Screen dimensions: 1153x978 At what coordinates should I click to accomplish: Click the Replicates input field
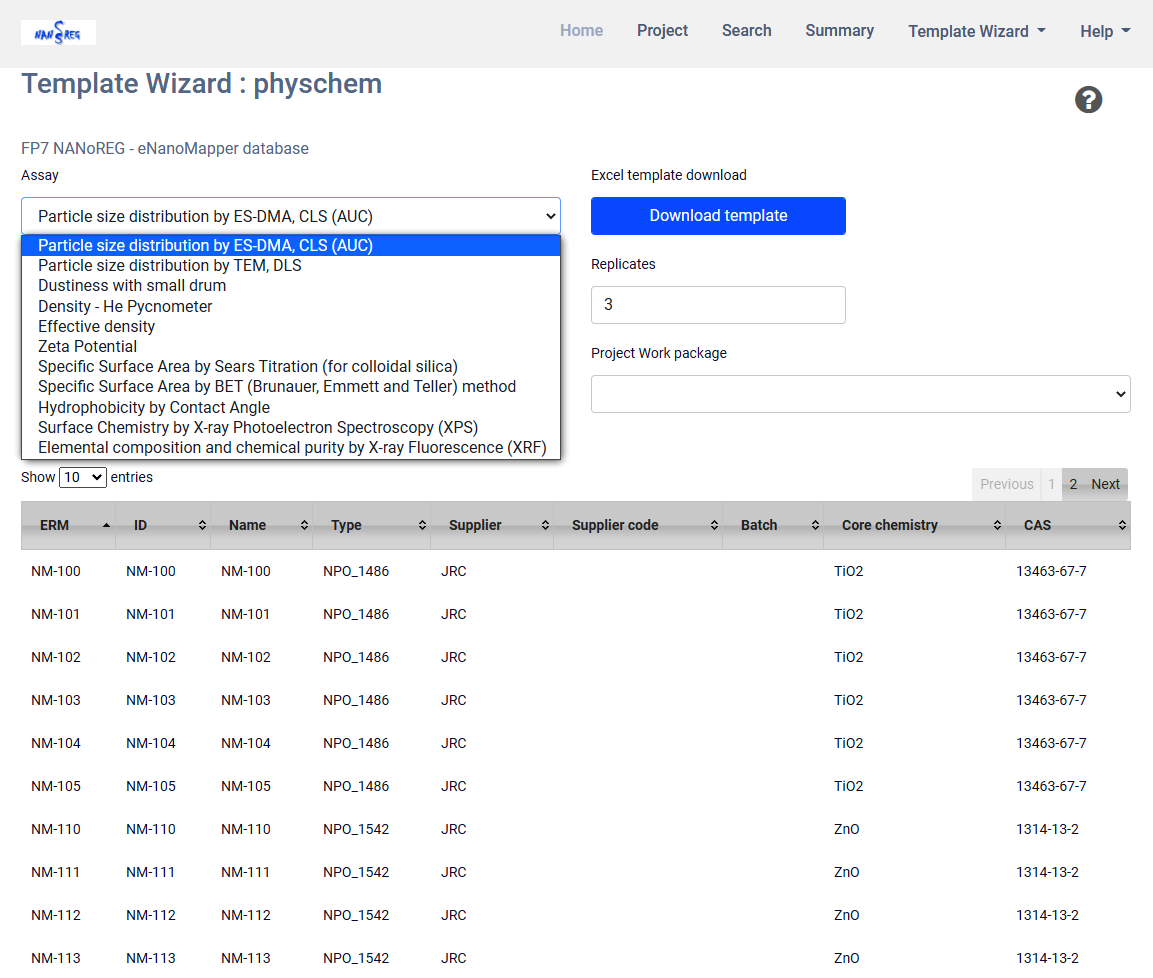click(x=718, y=305)
